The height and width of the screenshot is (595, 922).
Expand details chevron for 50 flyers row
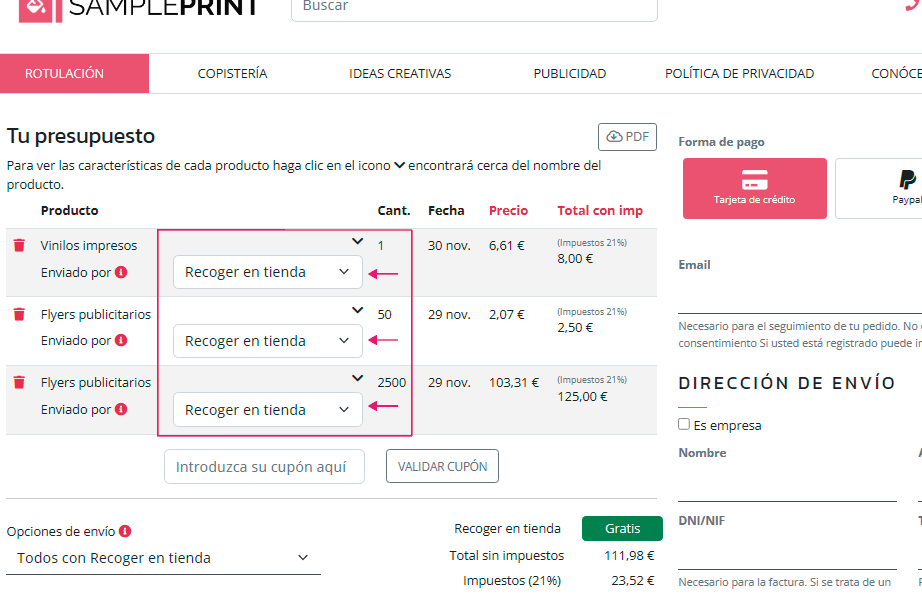click(358, 310)
